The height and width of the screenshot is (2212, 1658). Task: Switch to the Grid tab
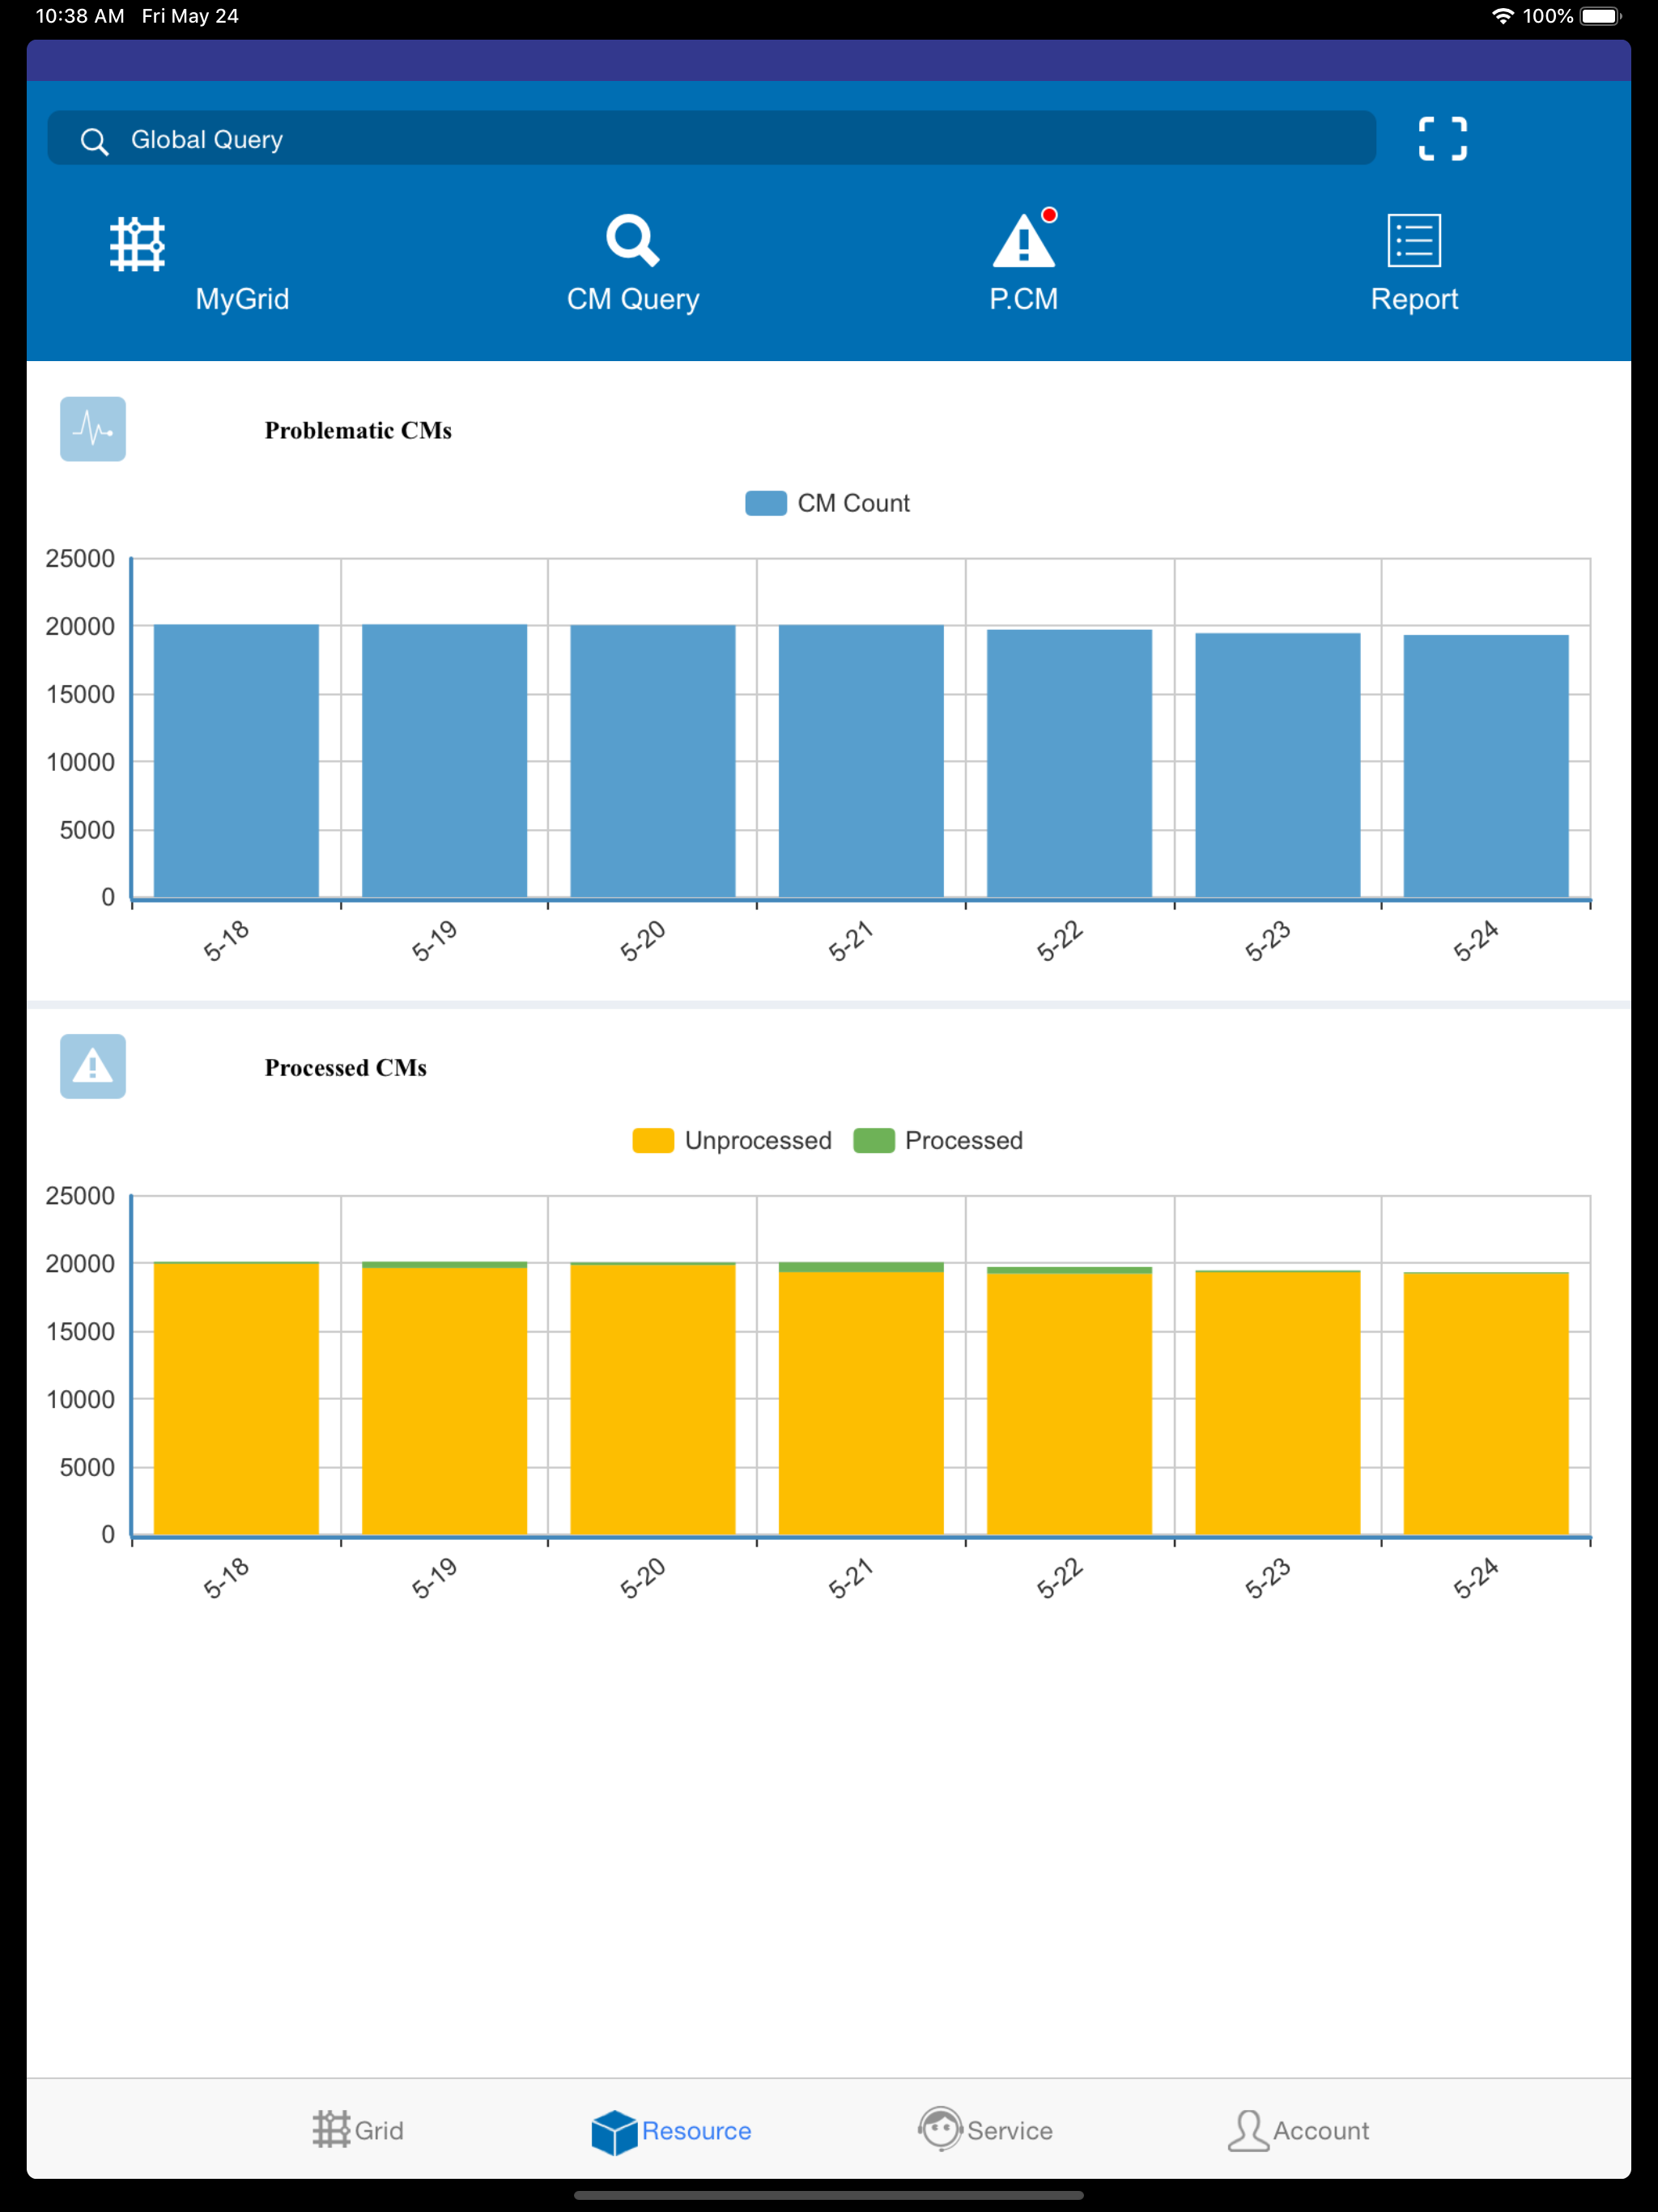(357, 2130)
